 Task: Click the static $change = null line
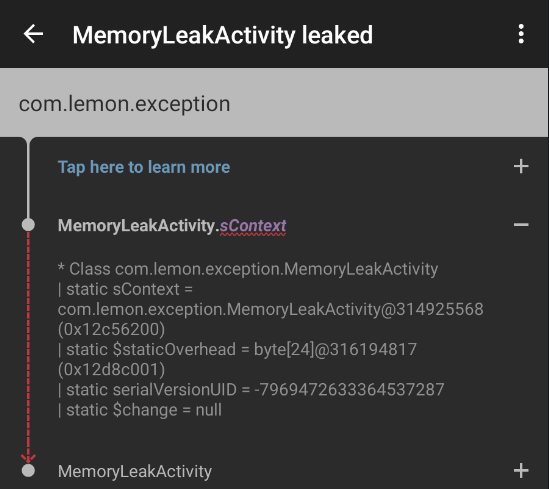(140, 410)
